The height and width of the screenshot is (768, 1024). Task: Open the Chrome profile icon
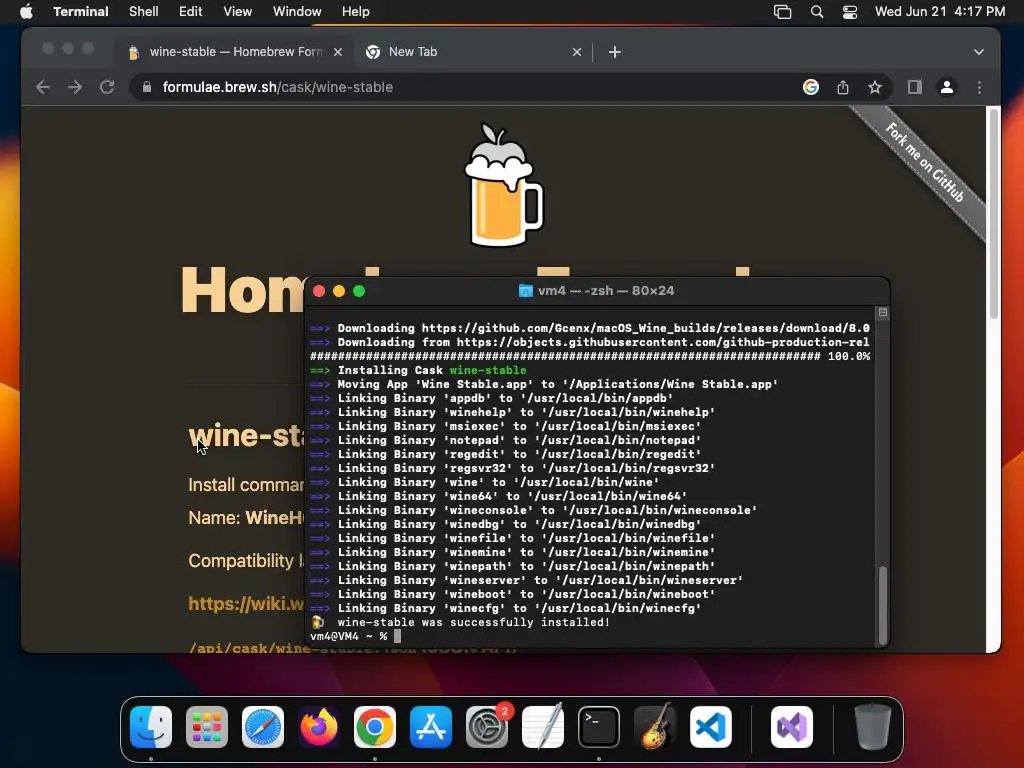point(947,87)
